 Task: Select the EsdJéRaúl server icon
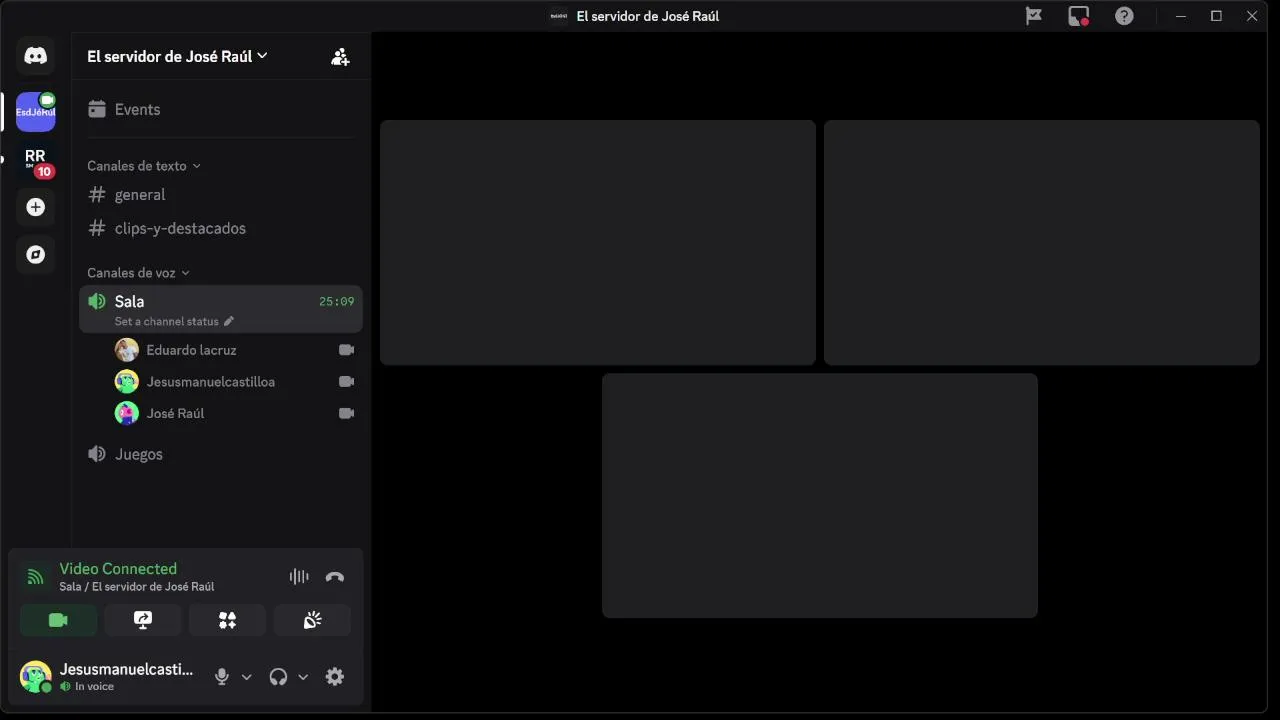tap(35, 112)
